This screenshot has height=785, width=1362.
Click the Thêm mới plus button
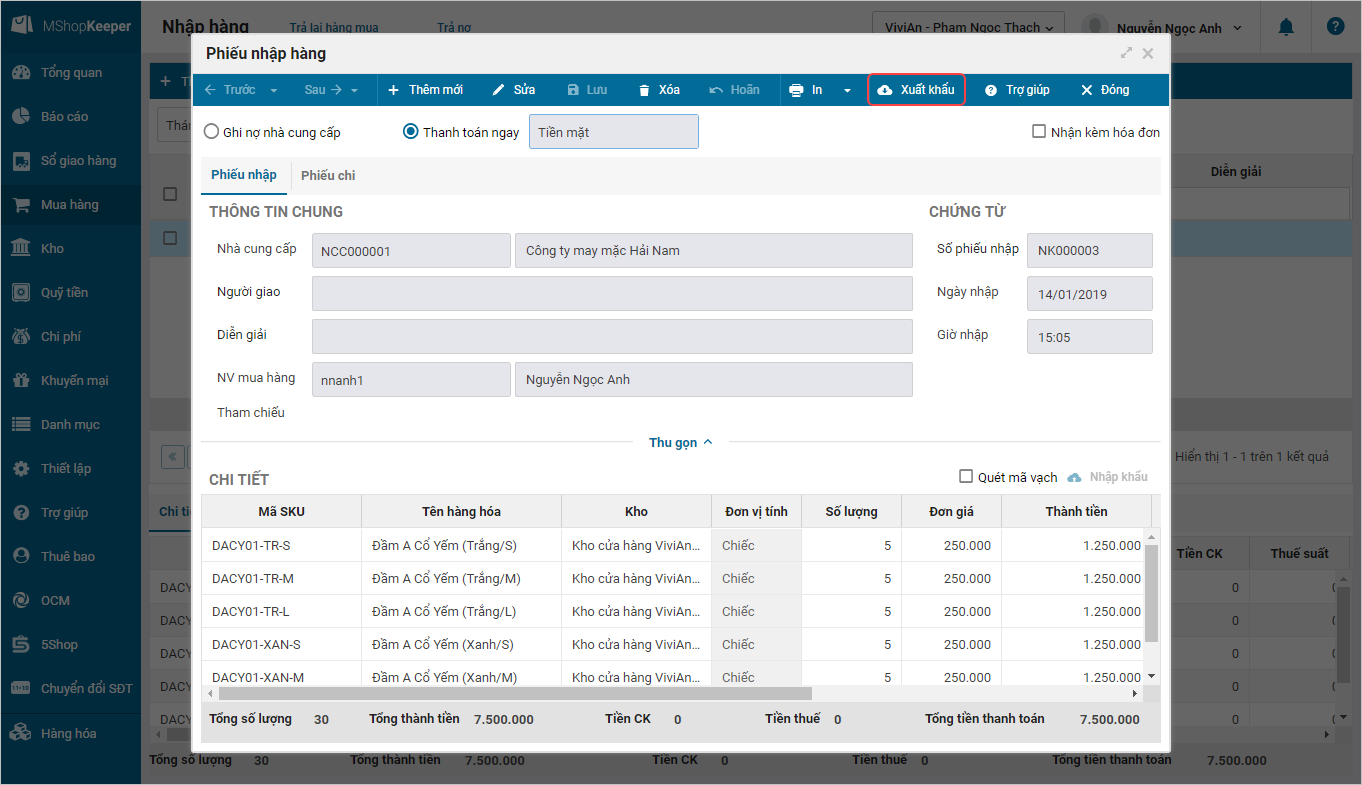(425, 90)
